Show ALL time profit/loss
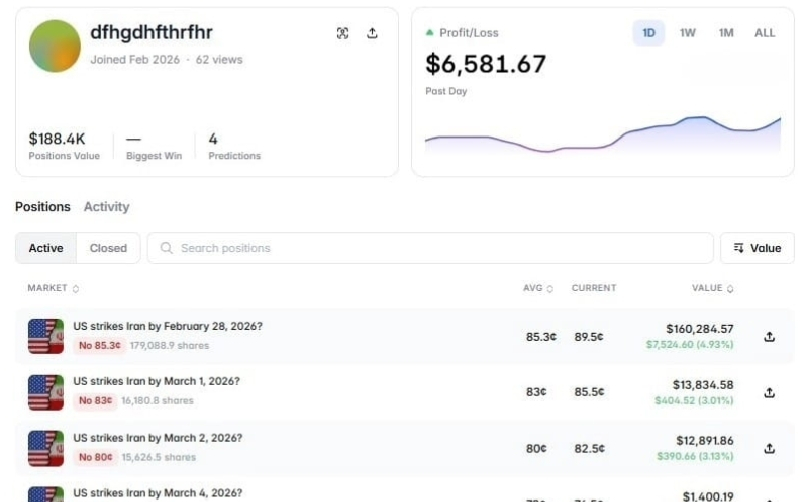 [765, 33]
